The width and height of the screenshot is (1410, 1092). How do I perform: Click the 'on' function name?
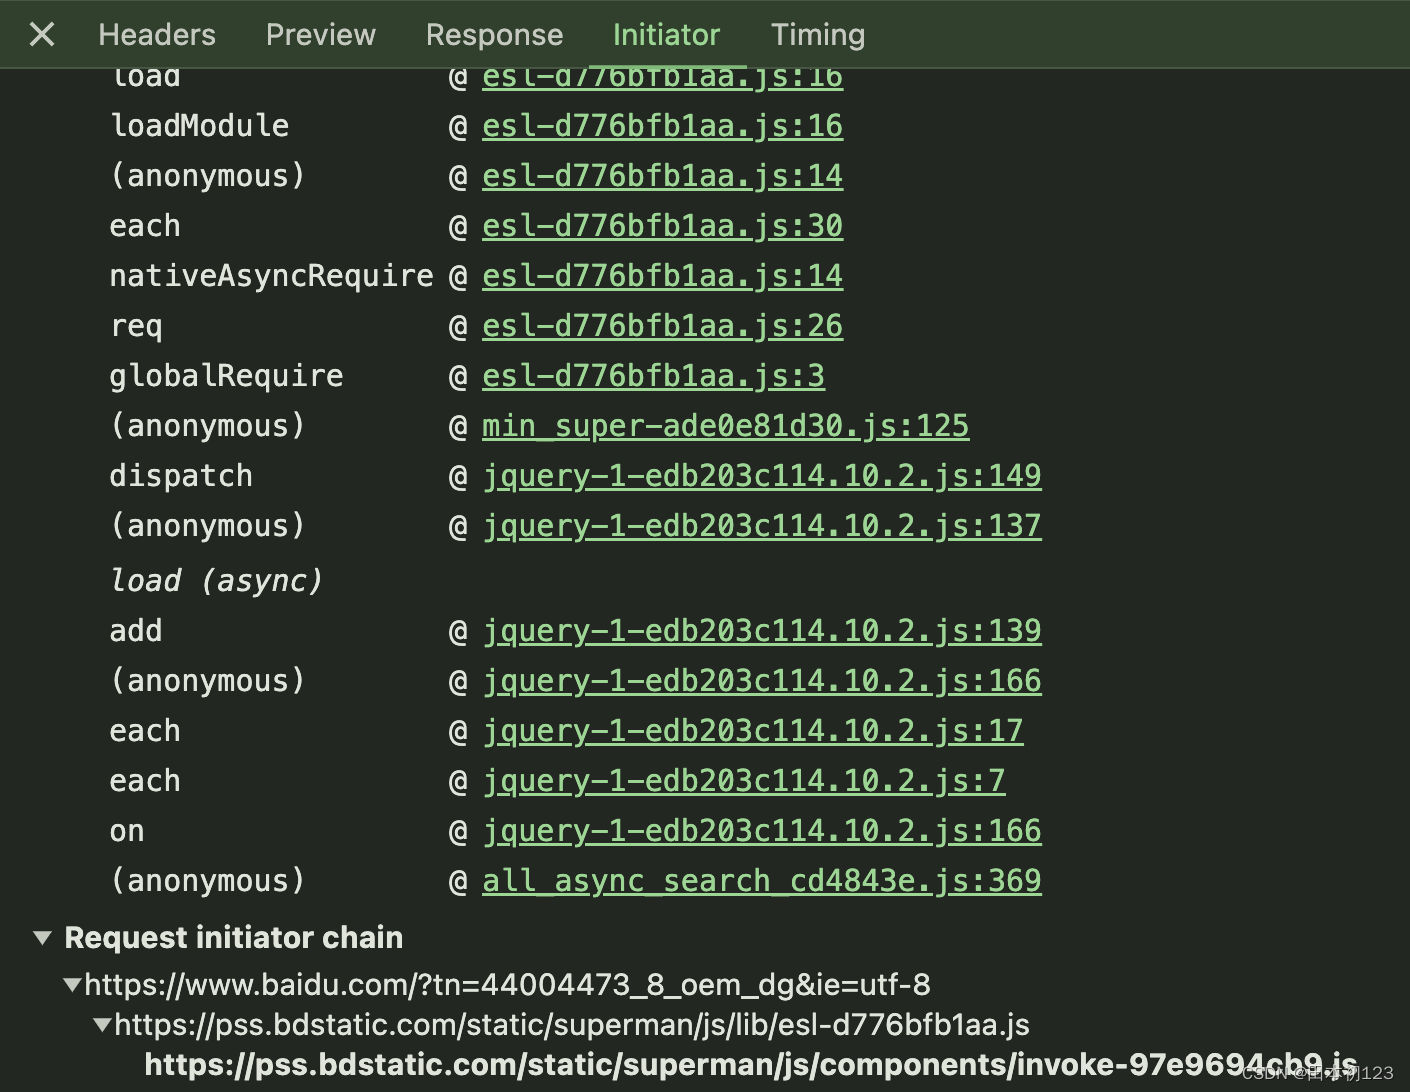(127, 831)
